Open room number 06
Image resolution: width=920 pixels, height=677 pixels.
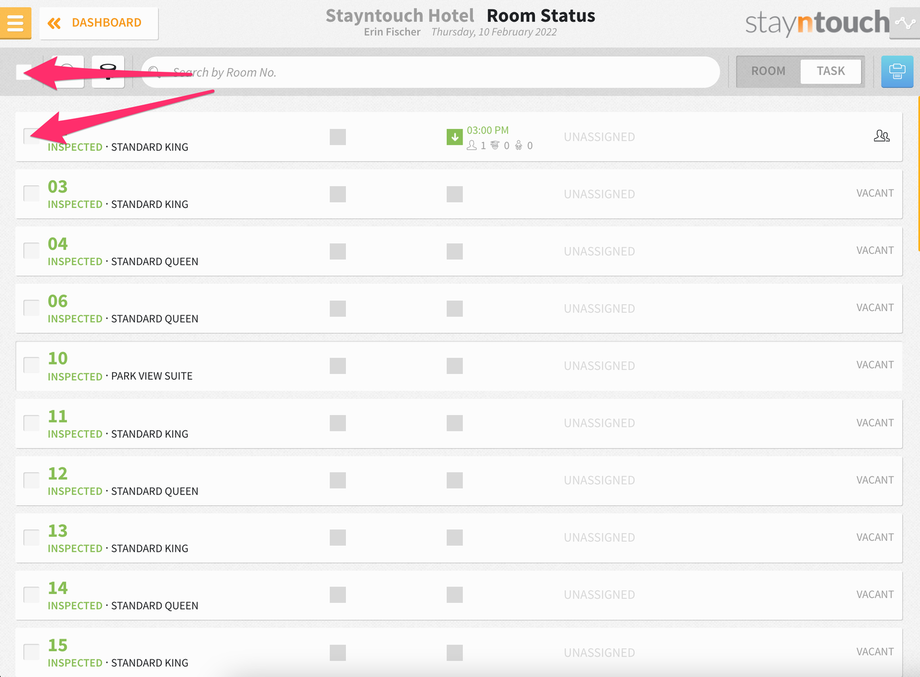tap(58, 301)
